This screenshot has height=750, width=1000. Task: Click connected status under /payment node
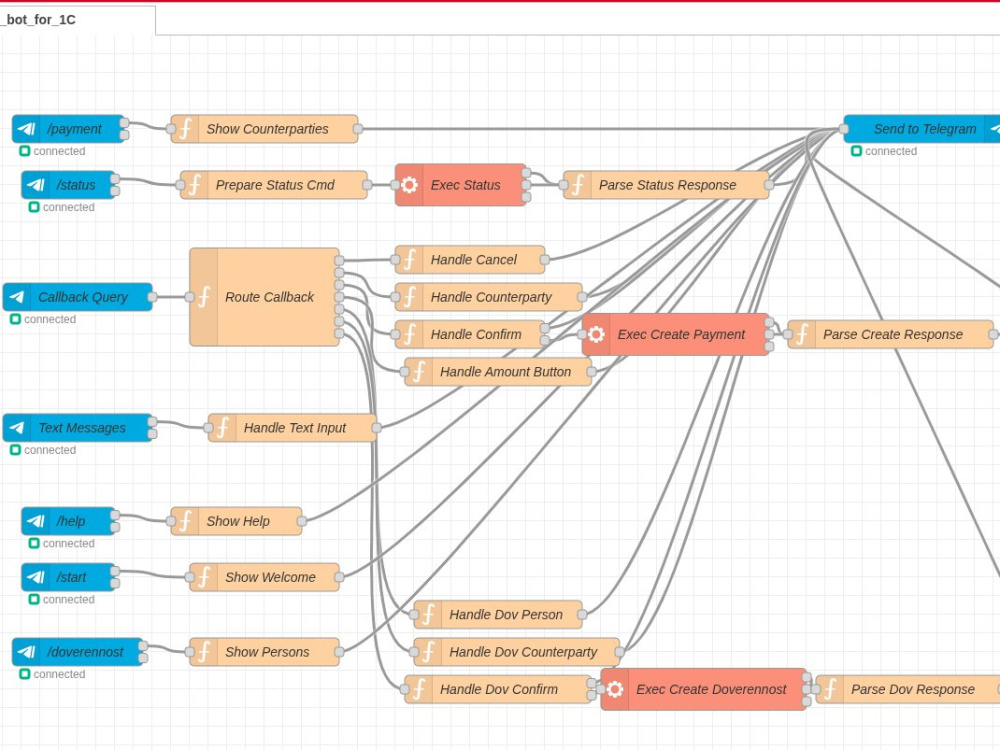pos(52,151)
